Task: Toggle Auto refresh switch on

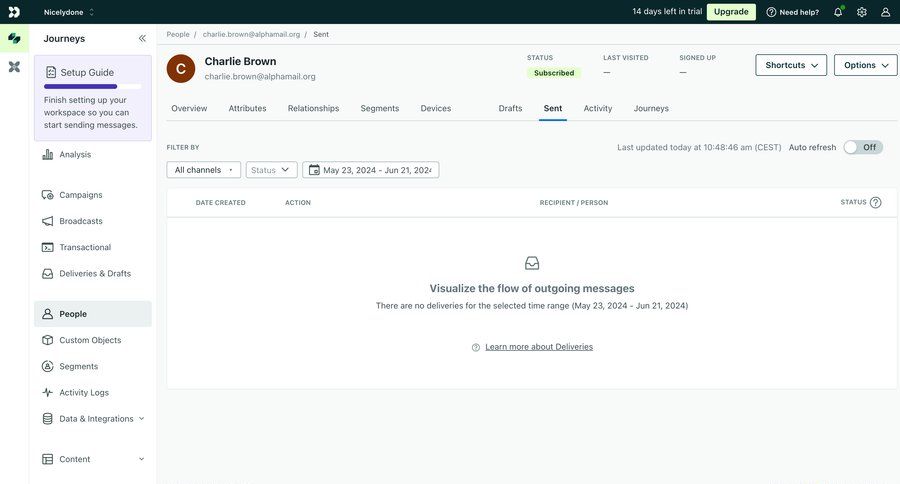Action: click(862, 147)
